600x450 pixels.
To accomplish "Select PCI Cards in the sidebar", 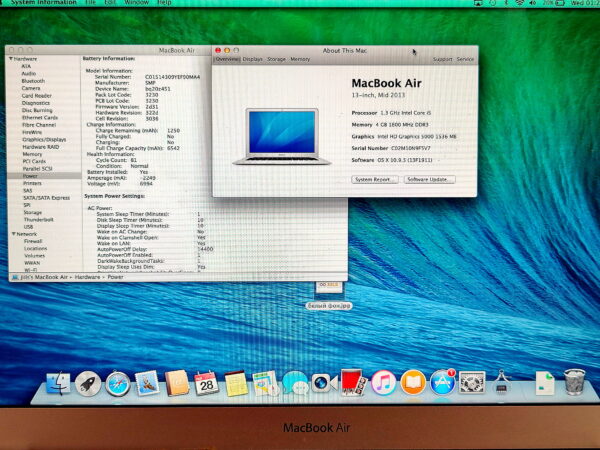I will [x=34, y=161].
